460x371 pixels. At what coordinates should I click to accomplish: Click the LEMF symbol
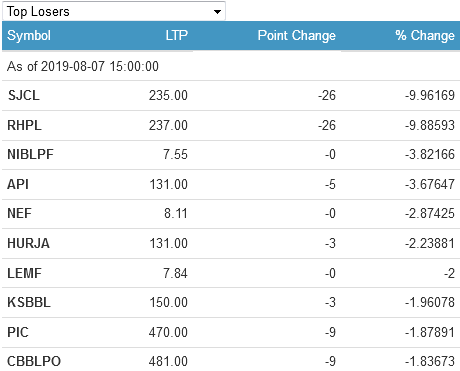(25, 273)
